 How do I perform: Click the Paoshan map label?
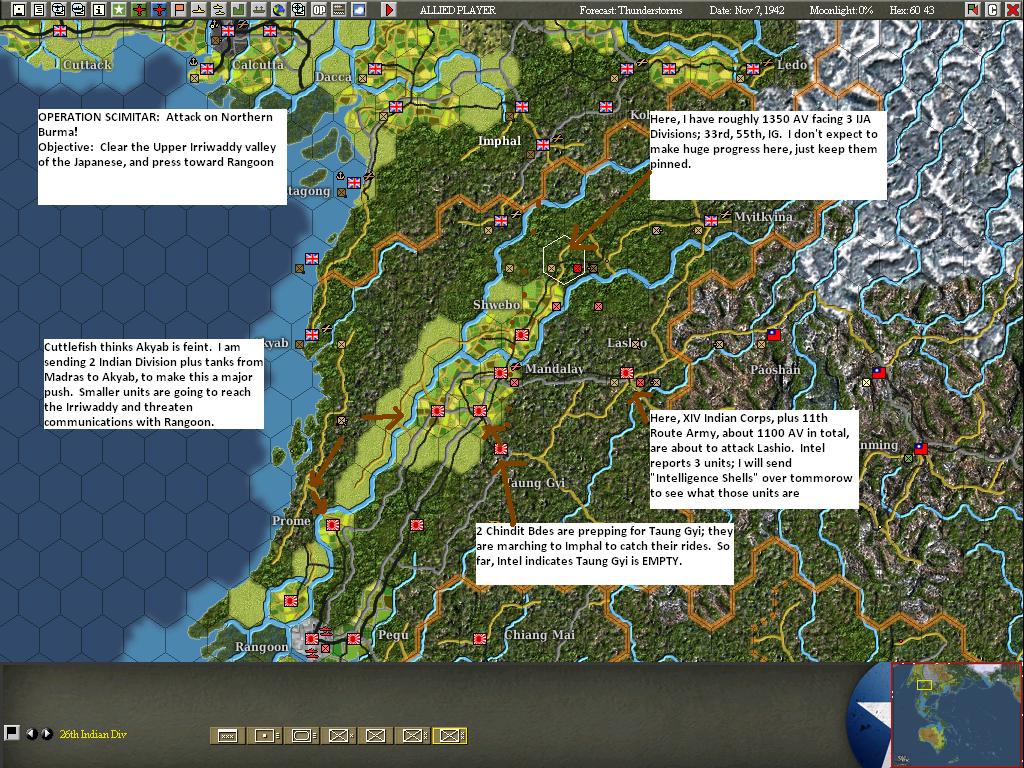775,370
